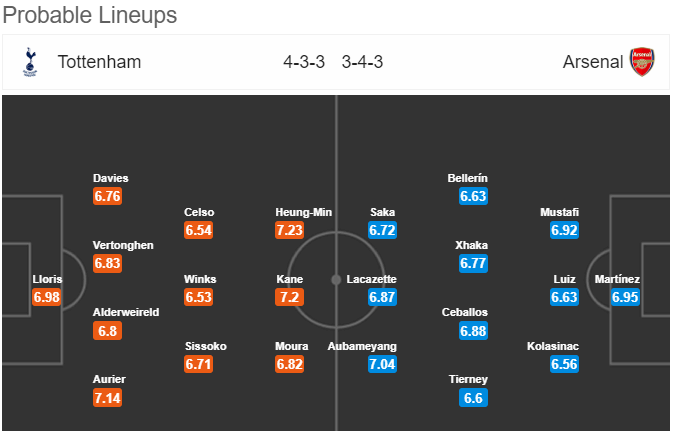
Task: Click Martínez goalkeeper rating 6.95
Action: click(625, 297)
